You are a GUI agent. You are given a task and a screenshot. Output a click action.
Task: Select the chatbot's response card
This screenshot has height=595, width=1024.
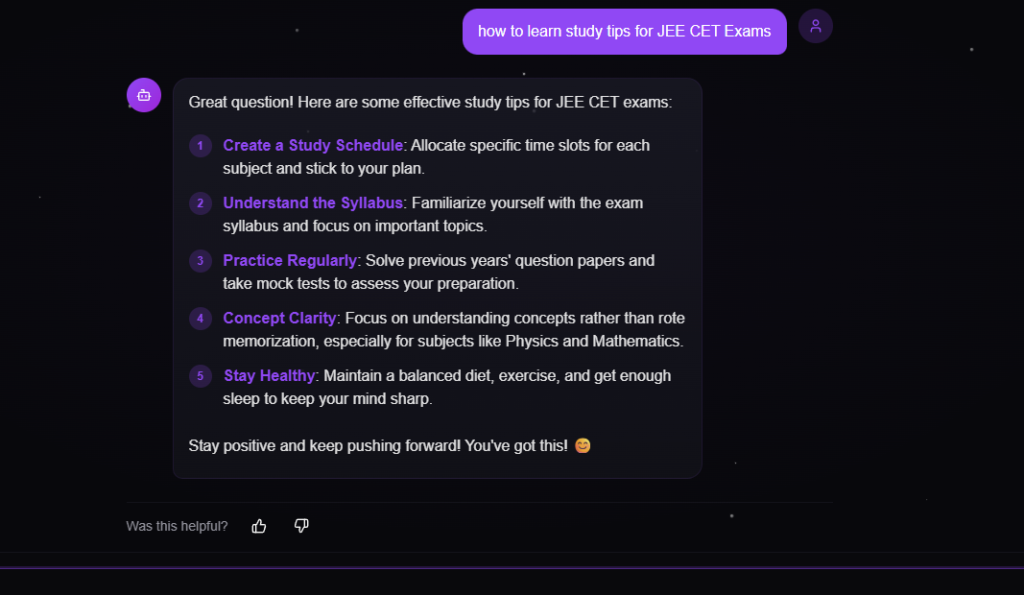(x=437, y=276)
